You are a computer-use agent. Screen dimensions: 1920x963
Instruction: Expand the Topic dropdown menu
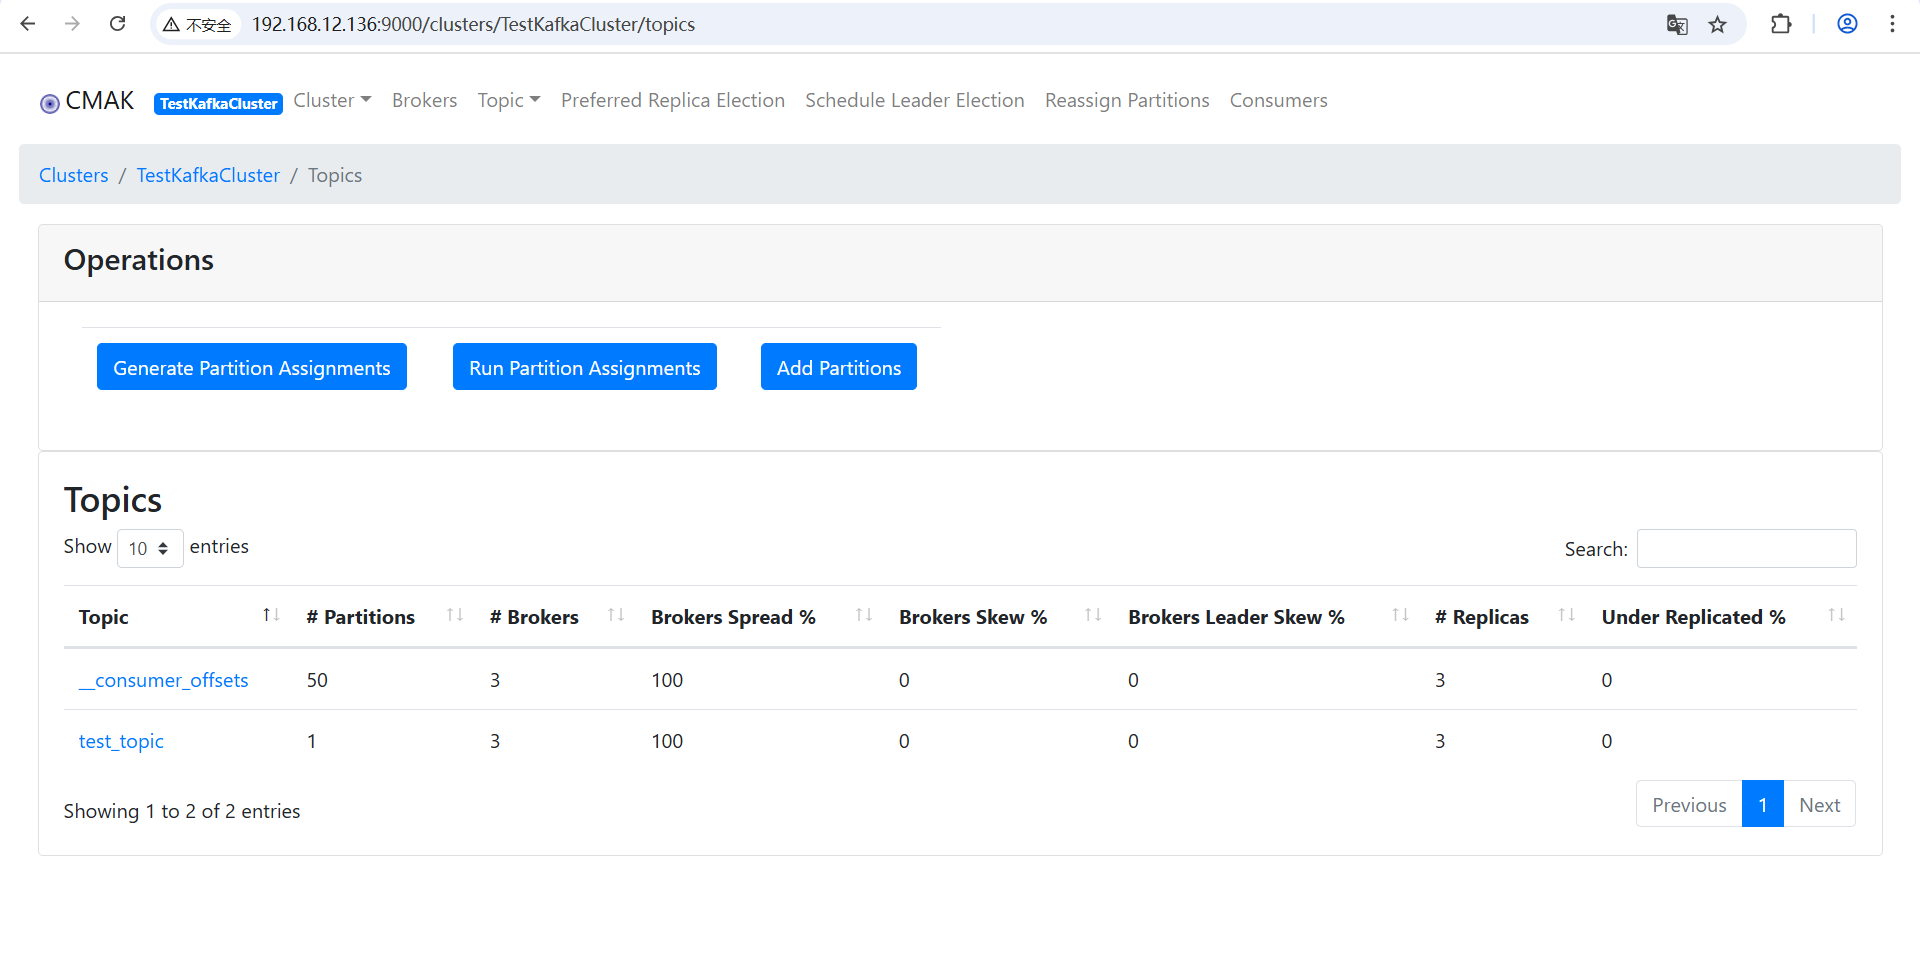tap(509, 100)
